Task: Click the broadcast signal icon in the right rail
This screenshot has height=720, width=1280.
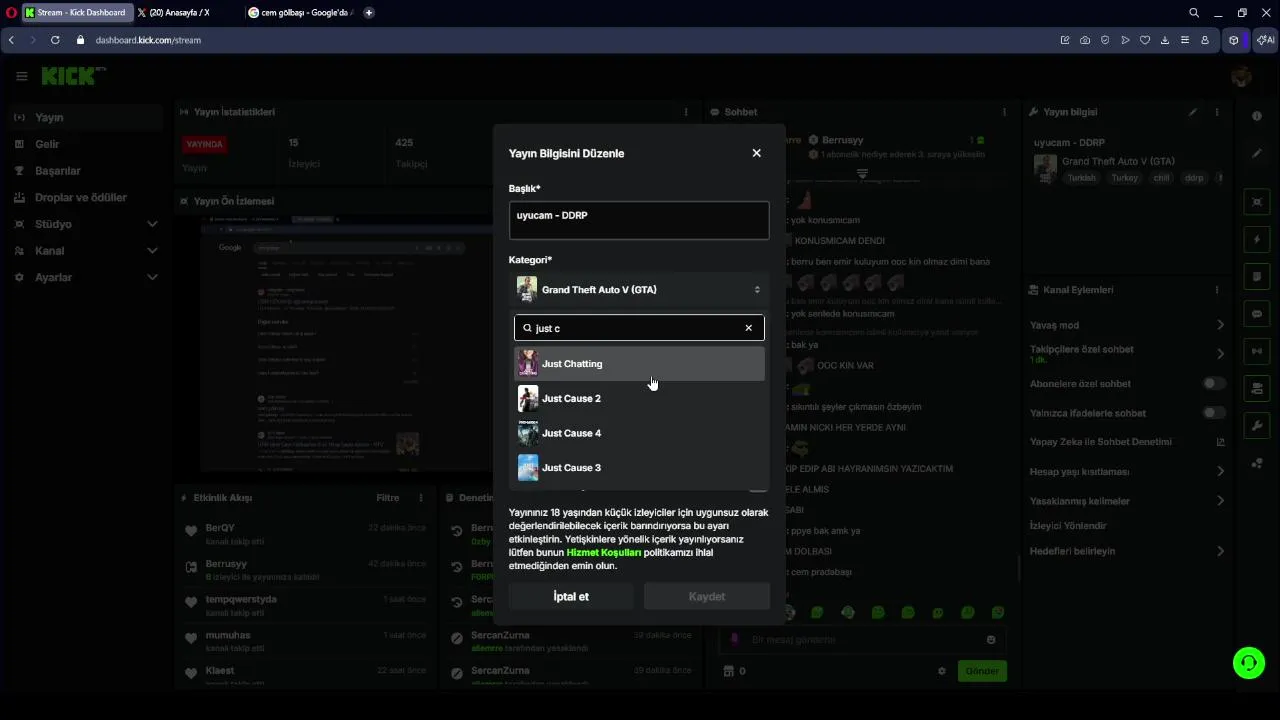Action: 1257,351
